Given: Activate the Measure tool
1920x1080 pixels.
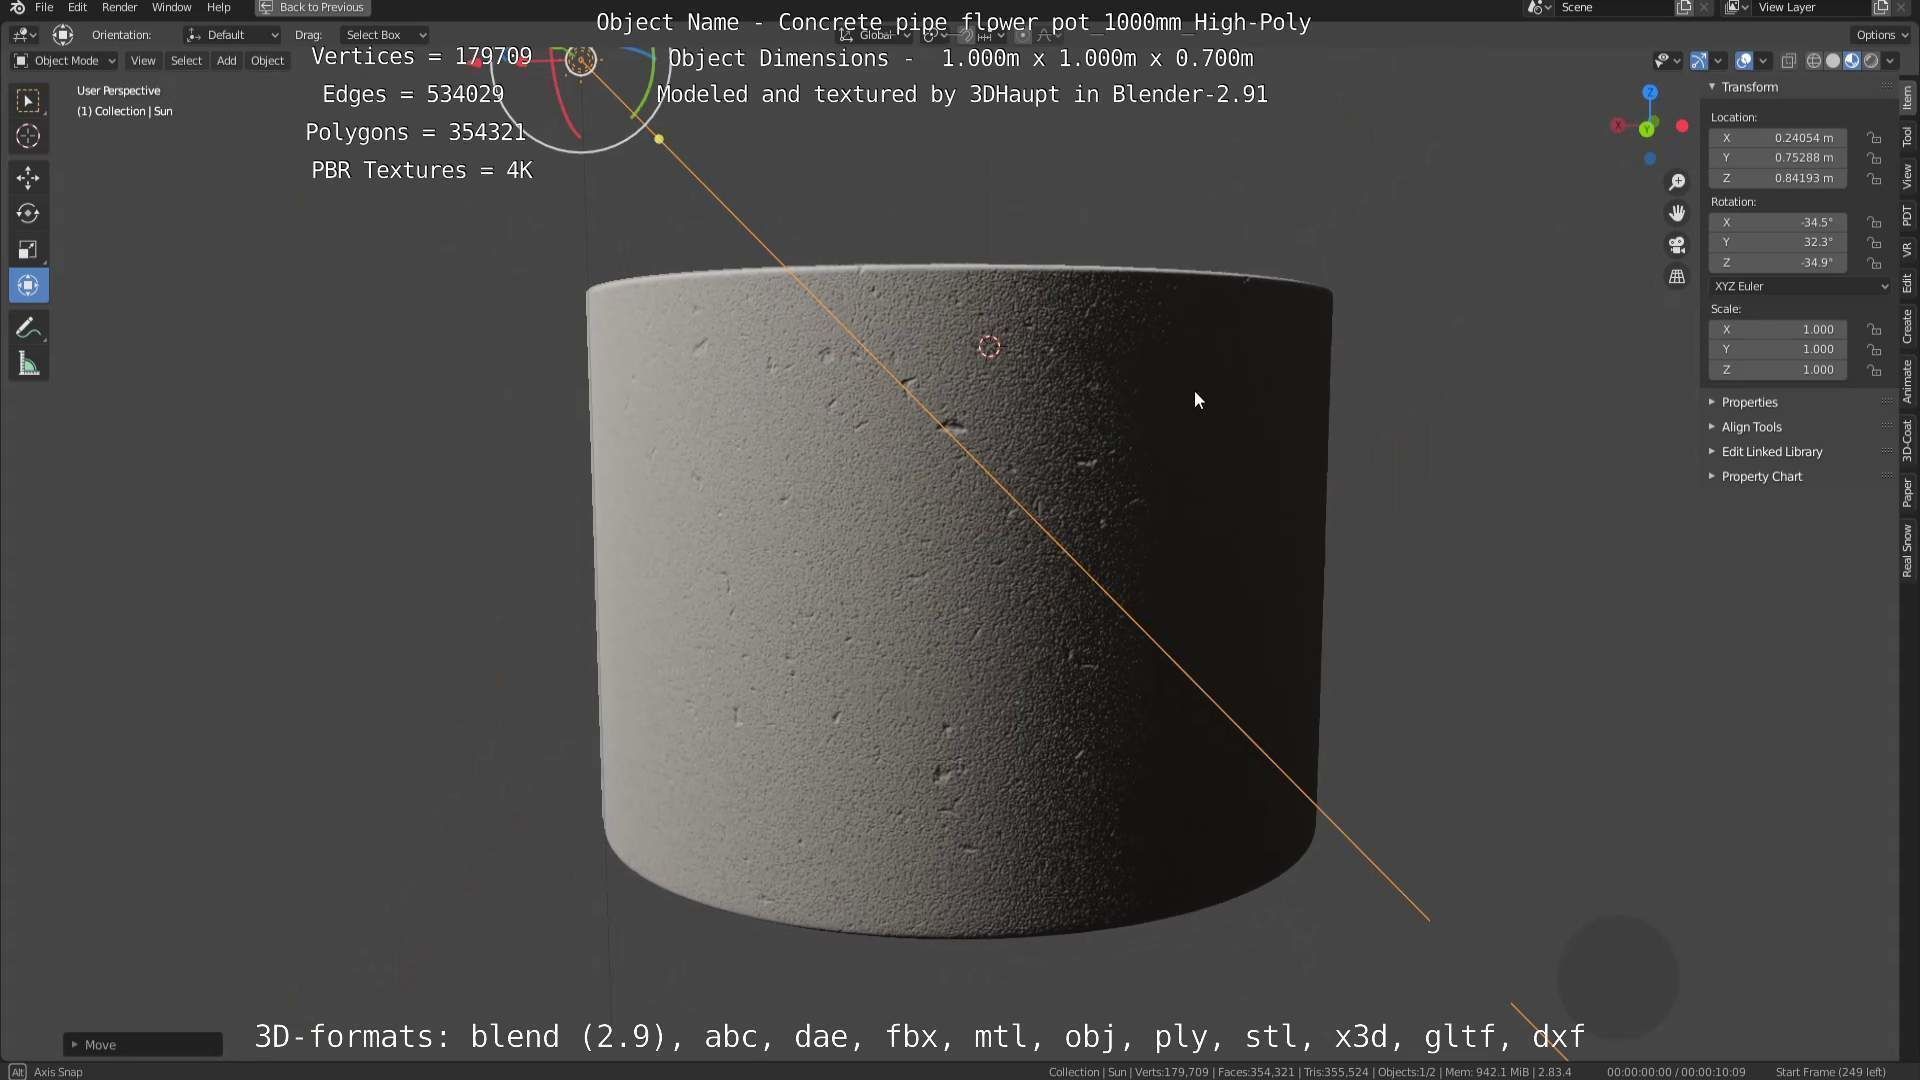Looking at the screenshot, I should [28, 365].
